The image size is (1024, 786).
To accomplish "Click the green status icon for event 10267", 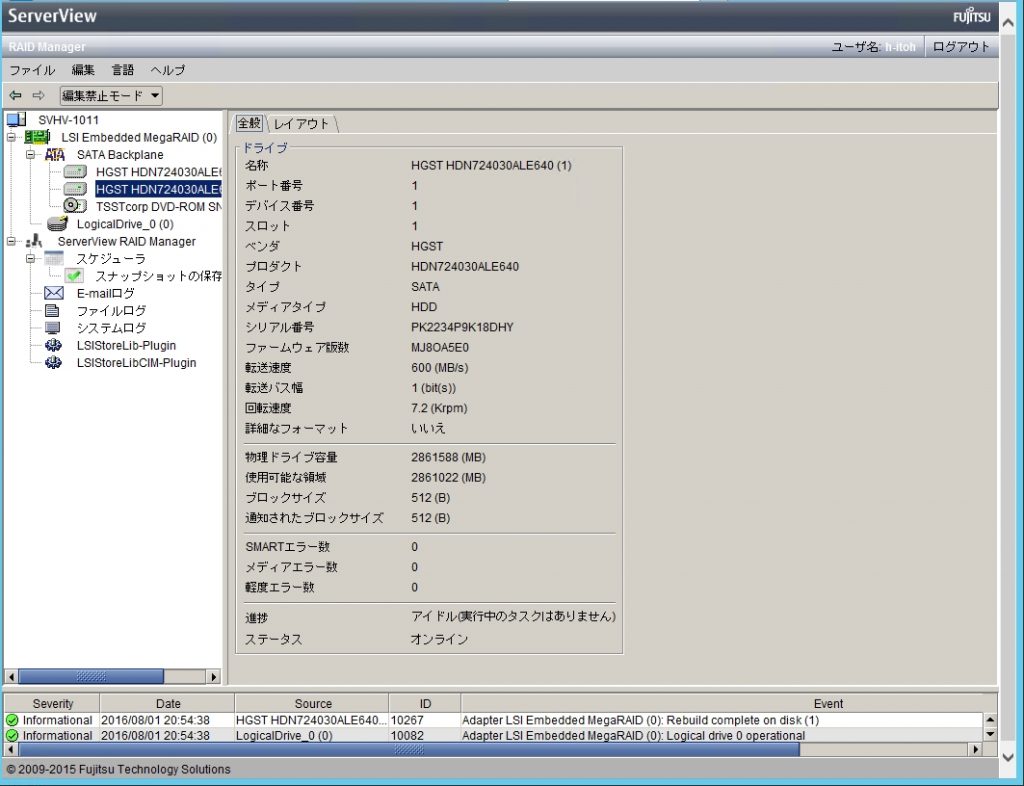I will [x=12, y=720].
